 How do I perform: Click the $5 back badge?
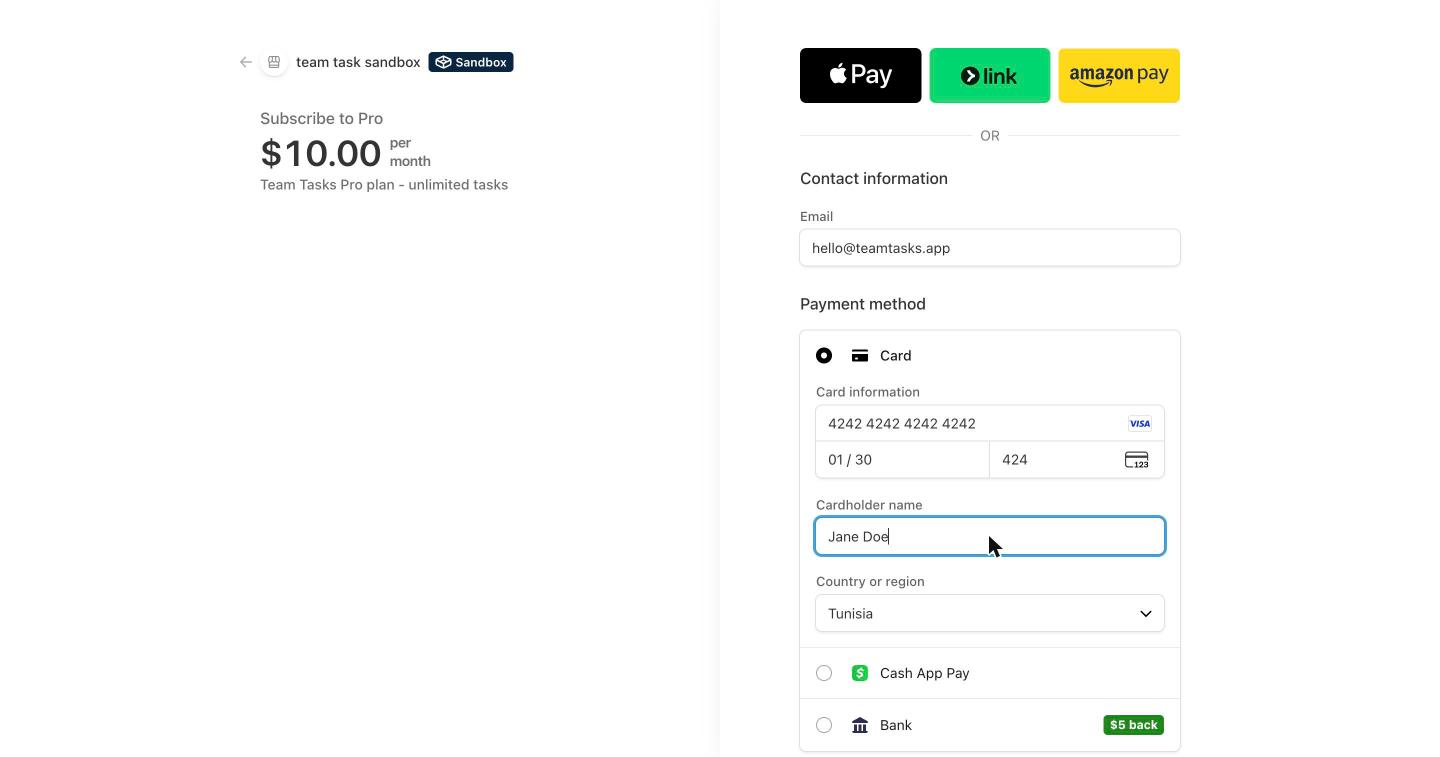[x=1134, y=725]
